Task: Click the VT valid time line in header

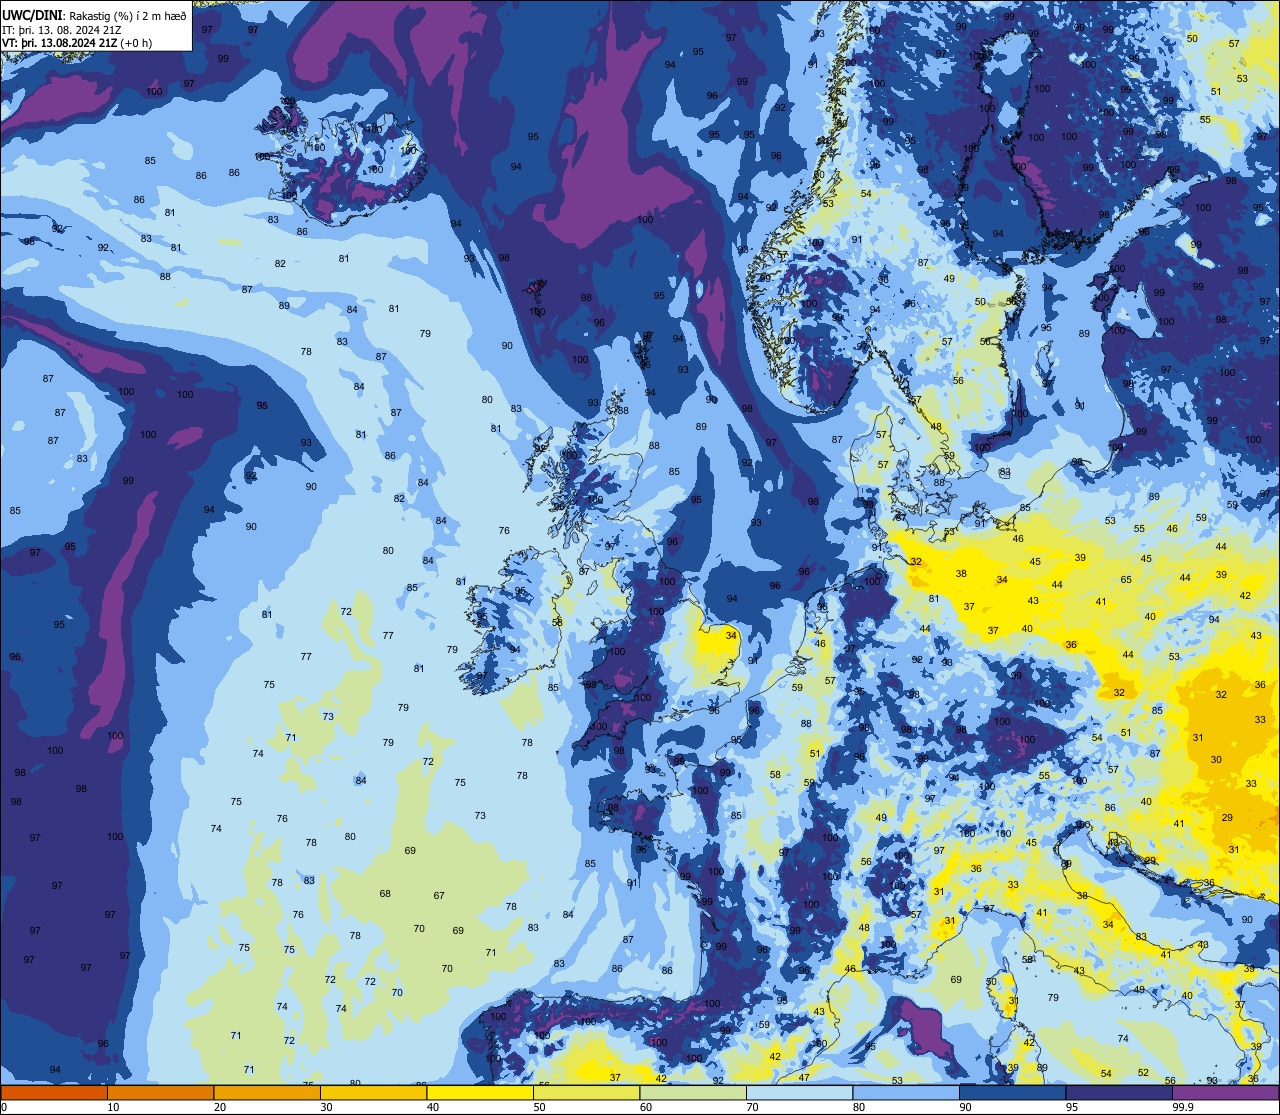Action: (77, 42)
